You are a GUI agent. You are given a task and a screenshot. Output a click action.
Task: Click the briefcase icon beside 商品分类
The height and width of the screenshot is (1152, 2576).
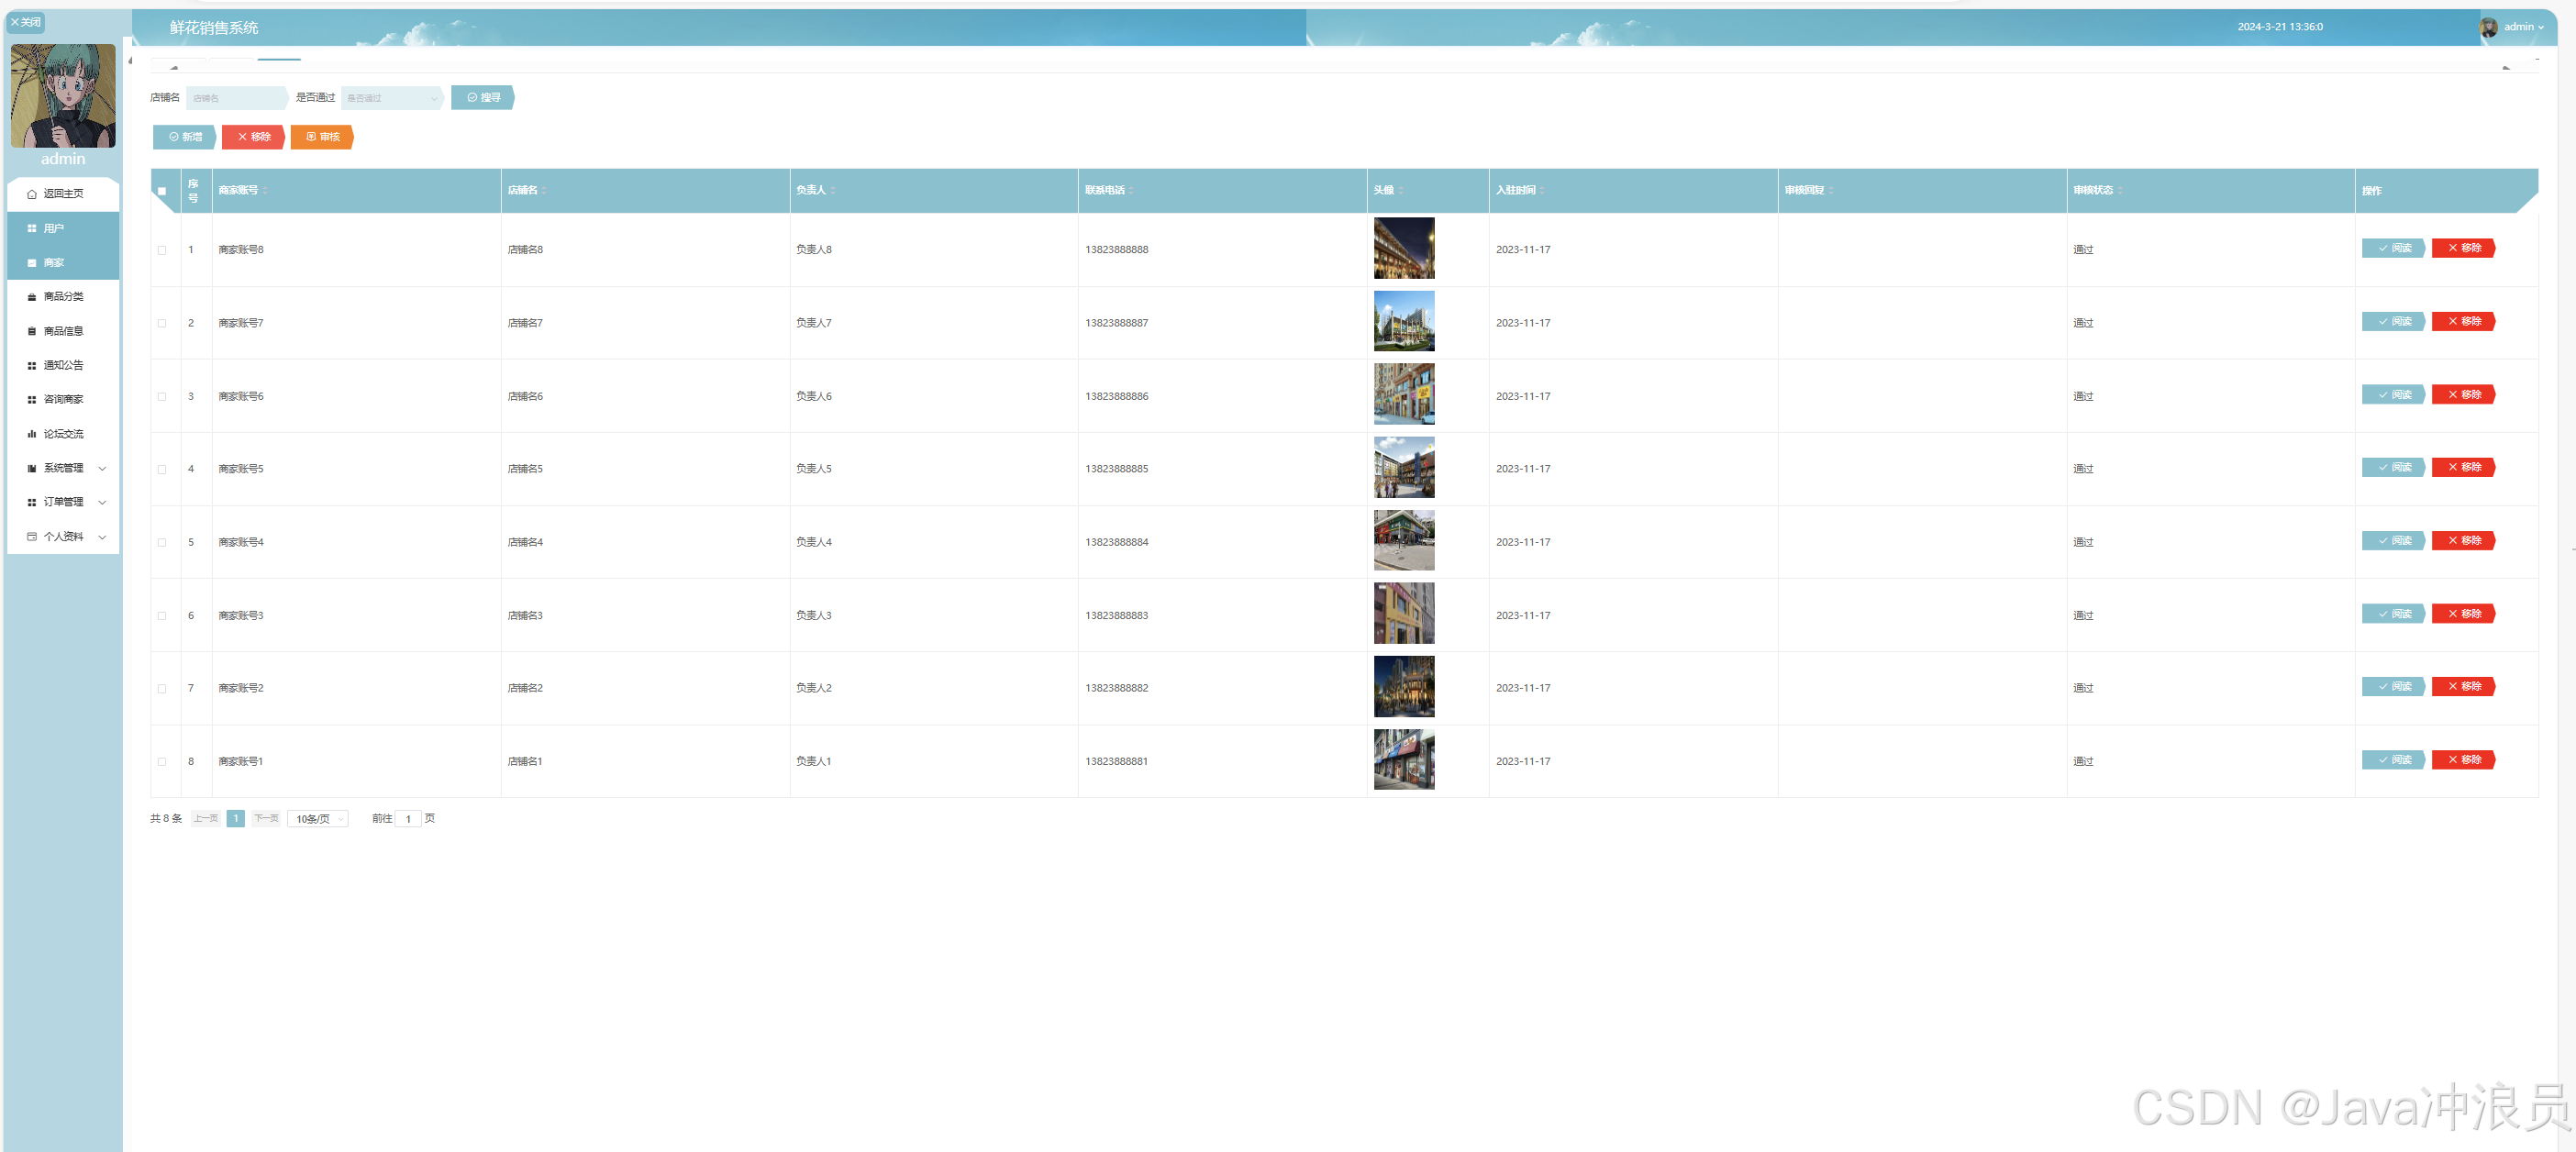tap(32, 297)
